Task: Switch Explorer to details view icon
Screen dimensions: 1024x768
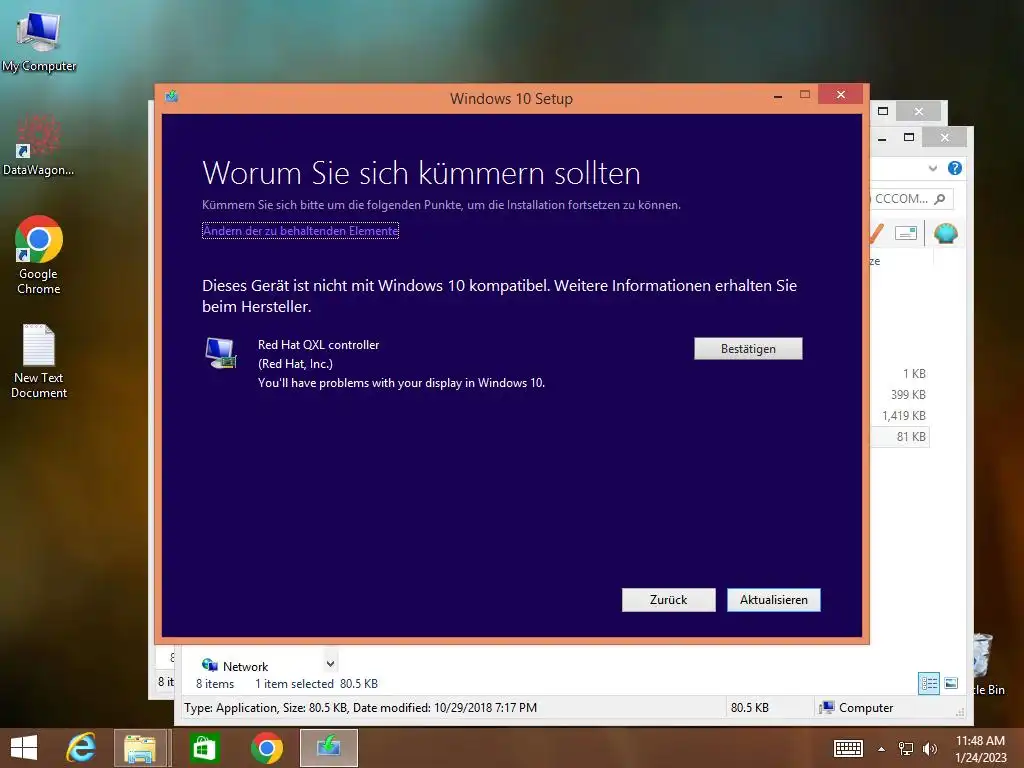Action: coord(929,684)
